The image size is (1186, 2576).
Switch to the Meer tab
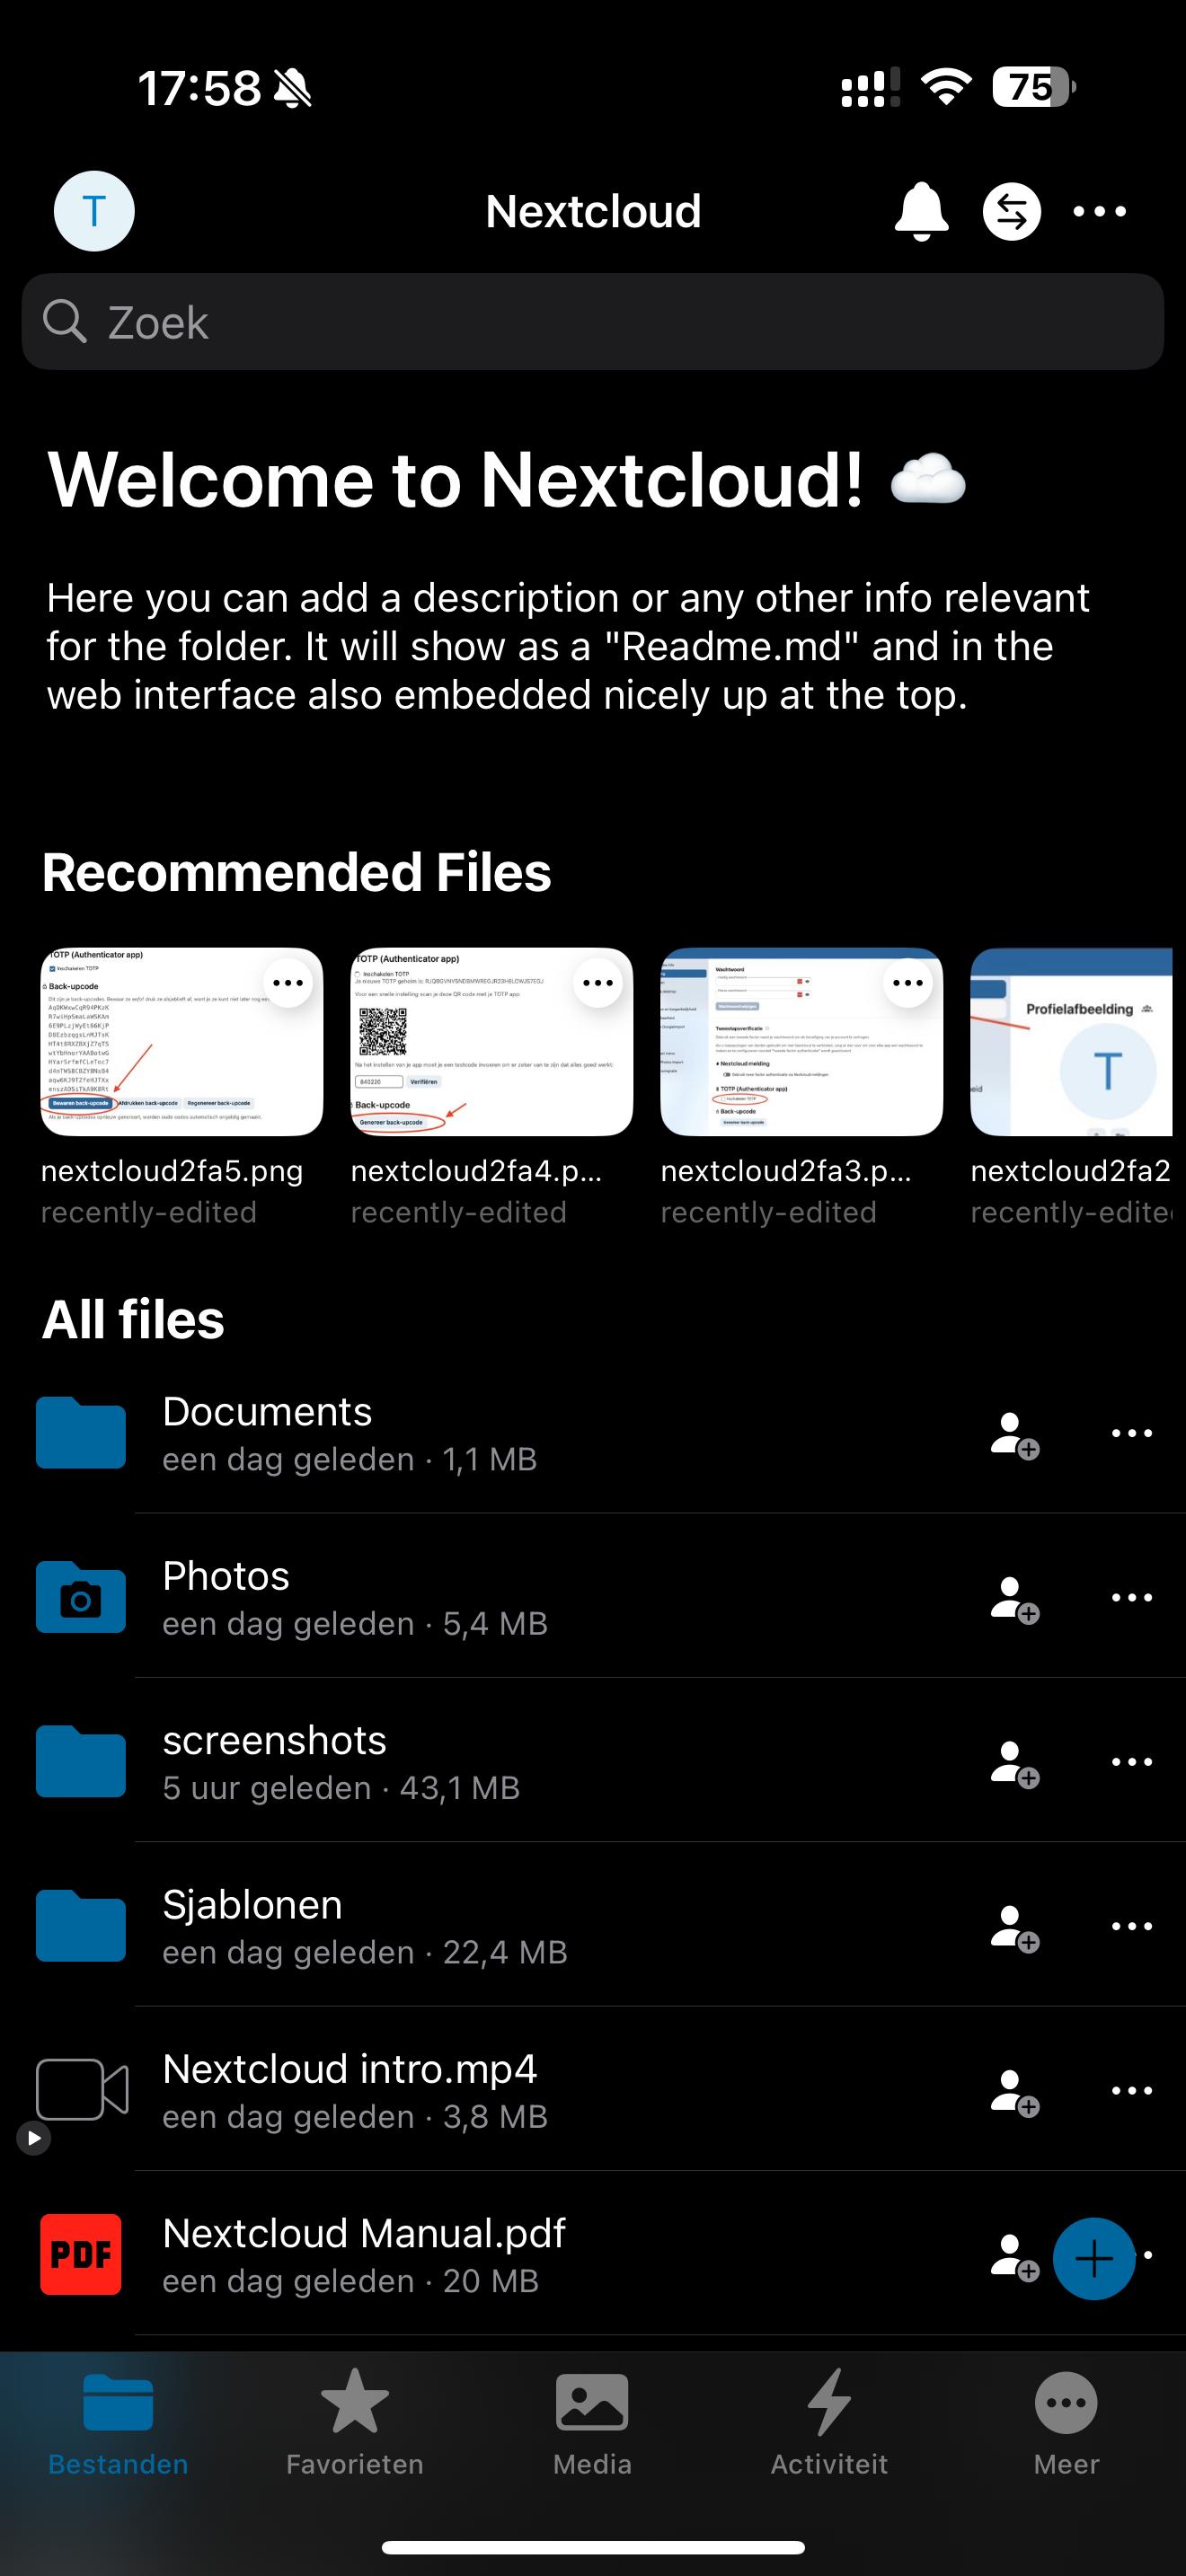pyautogui.click(x=1066, y=2425)
